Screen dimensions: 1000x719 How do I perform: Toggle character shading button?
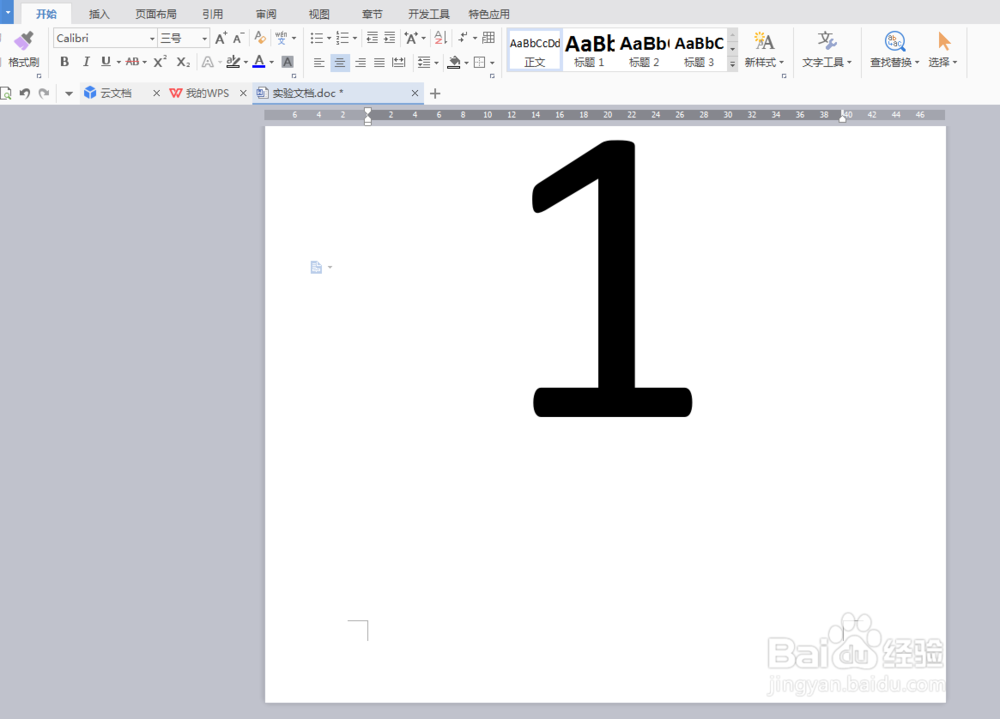click(288, 62)
